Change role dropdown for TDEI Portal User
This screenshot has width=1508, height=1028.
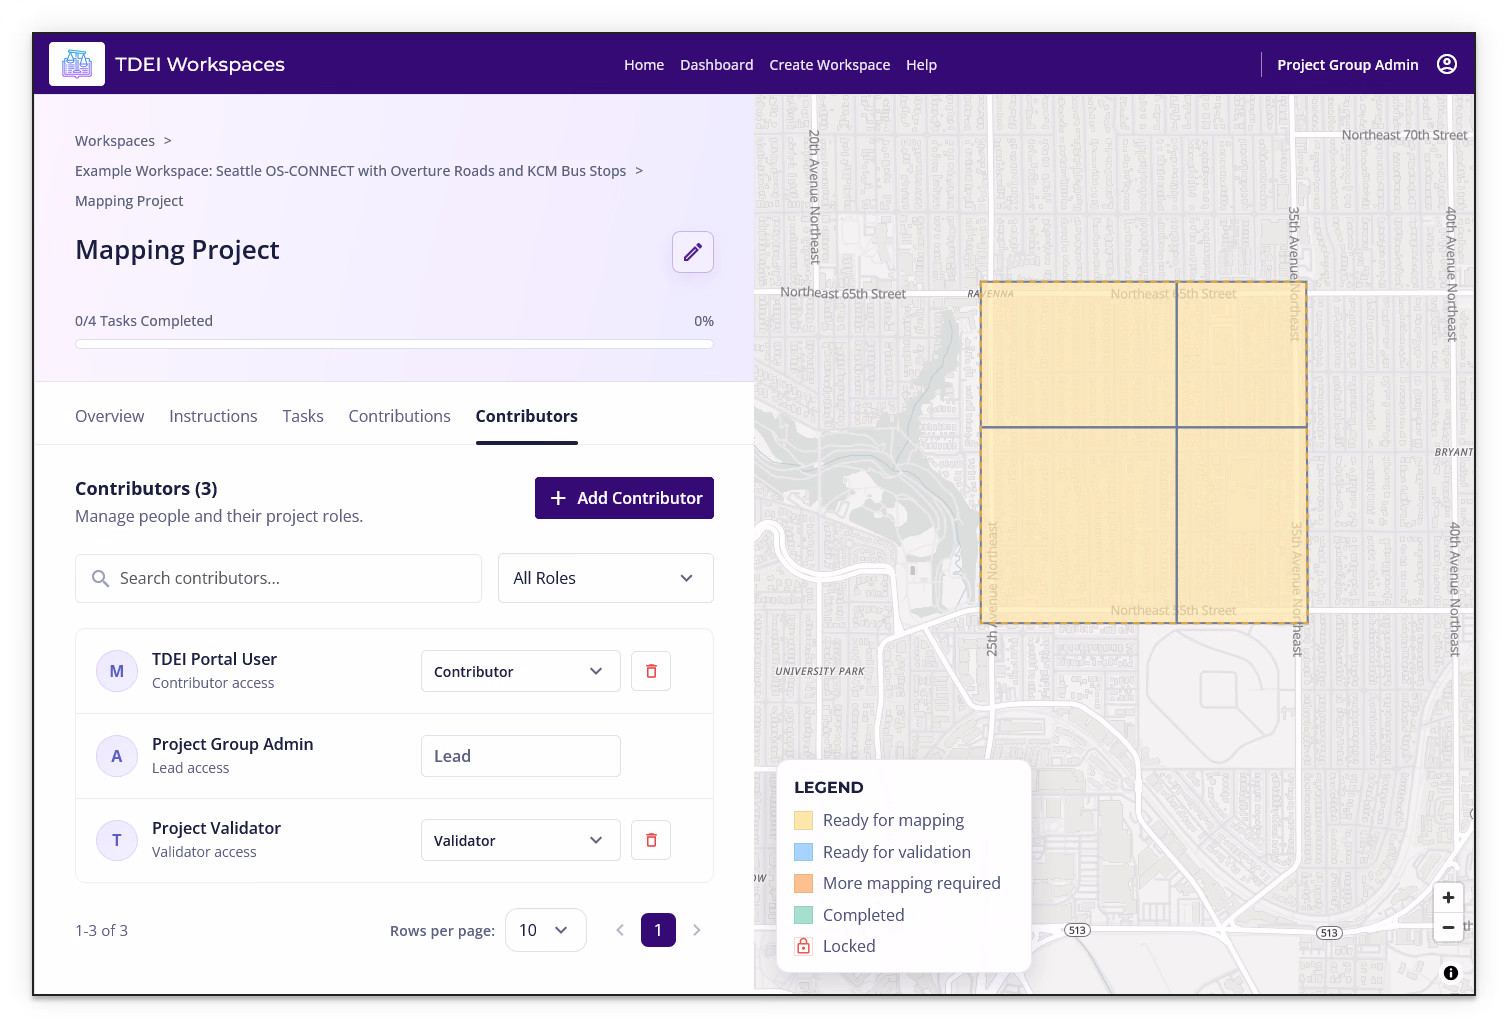[x=521, y=671]
